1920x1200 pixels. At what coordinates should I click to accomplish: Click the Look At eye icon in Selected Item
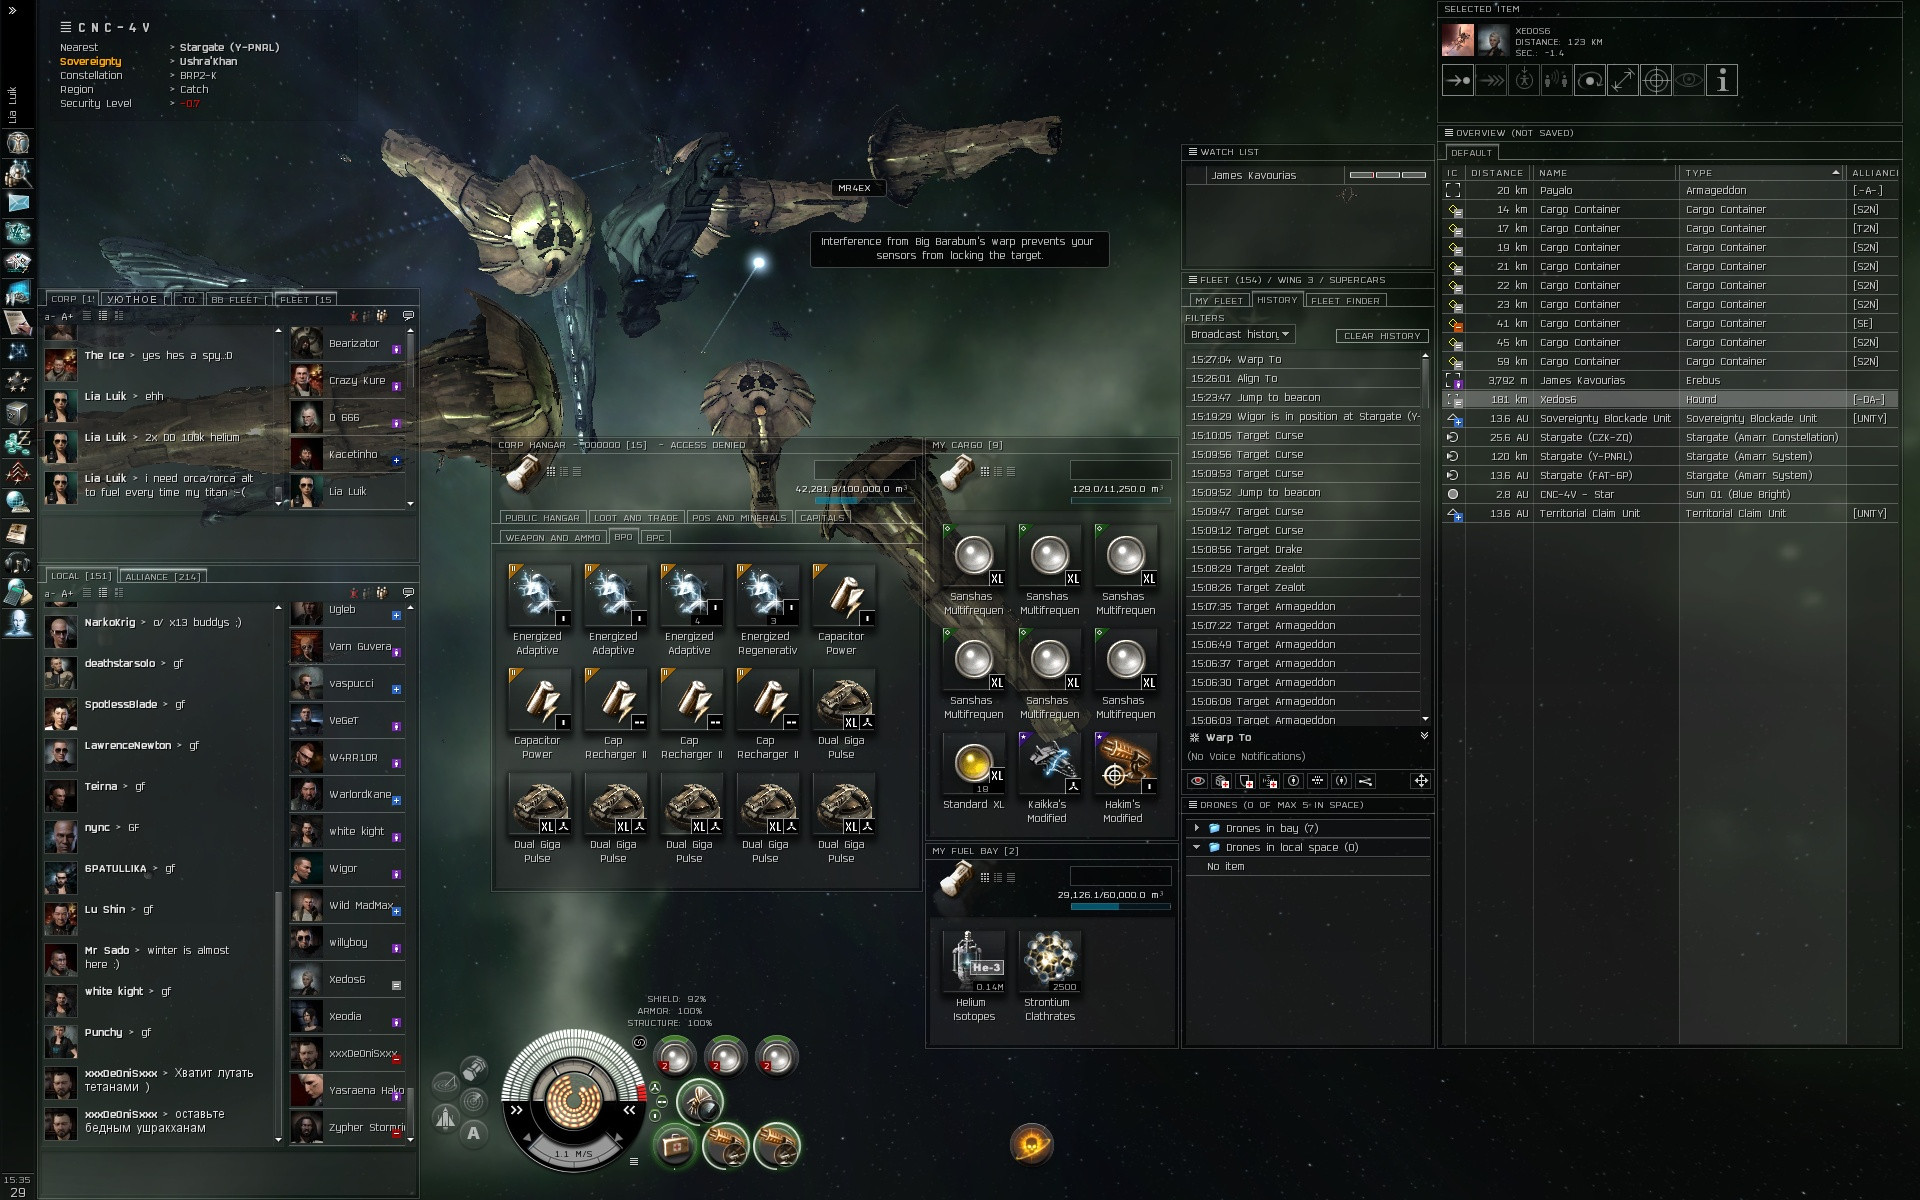point(1689,80)
